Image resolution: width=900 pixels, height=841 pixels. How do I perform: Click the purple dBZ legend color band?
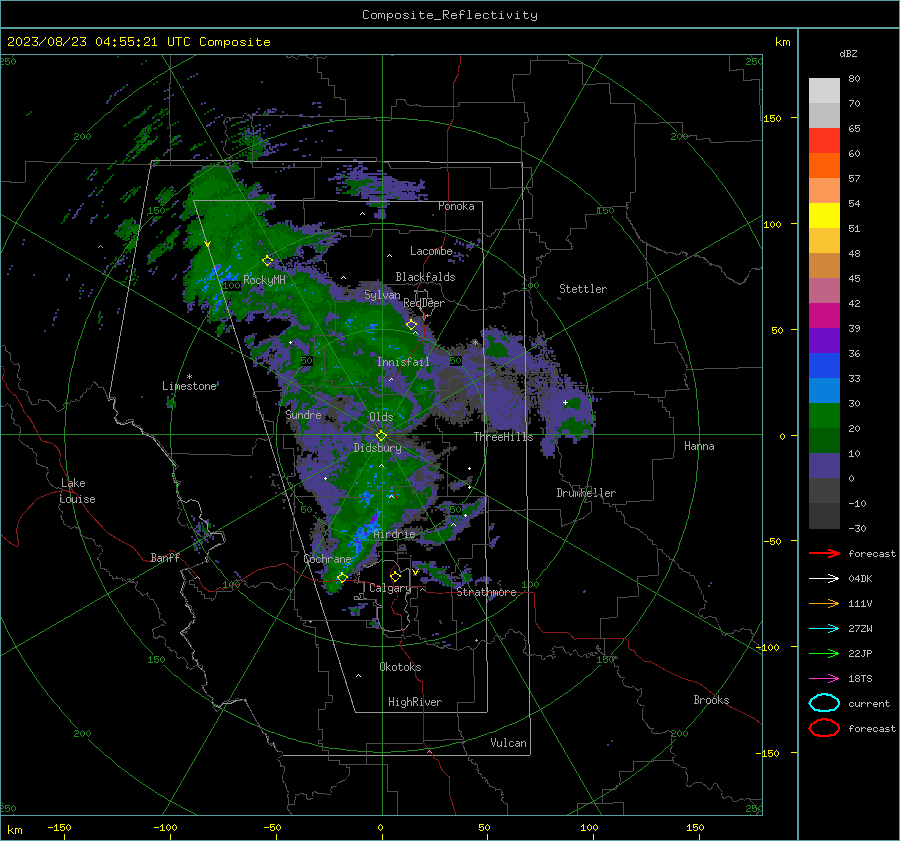pyautogui.click(x=824, y=341)
